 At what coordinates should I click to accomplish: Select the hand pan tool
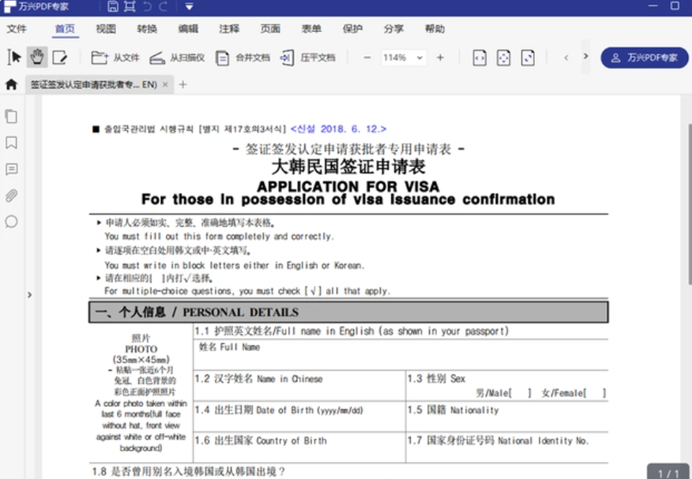pyautogui.click(x=37, y=57)
